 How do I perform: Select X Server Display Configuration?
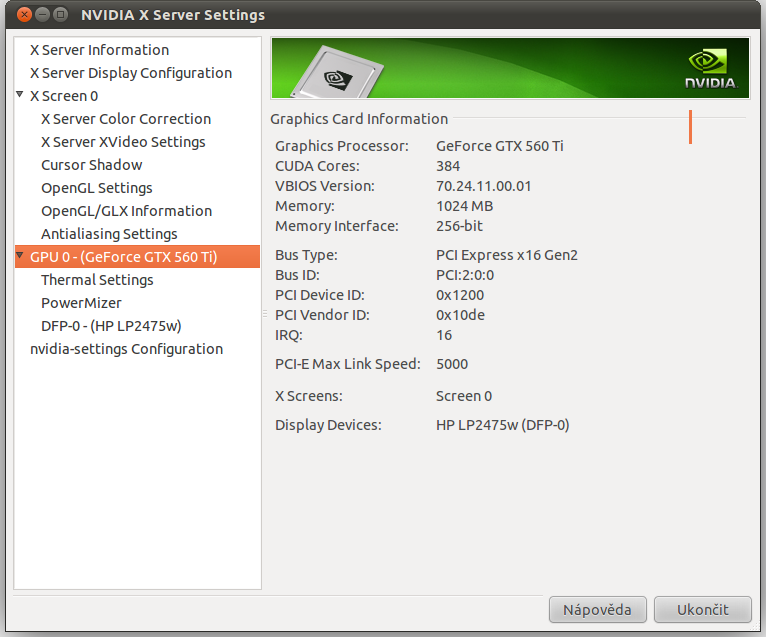130,73
